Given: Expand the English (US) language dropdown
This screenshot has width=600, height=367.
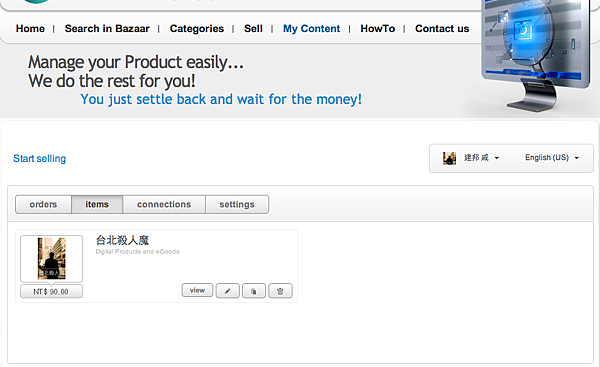Looking at the screenshot, I should [552, 158].
